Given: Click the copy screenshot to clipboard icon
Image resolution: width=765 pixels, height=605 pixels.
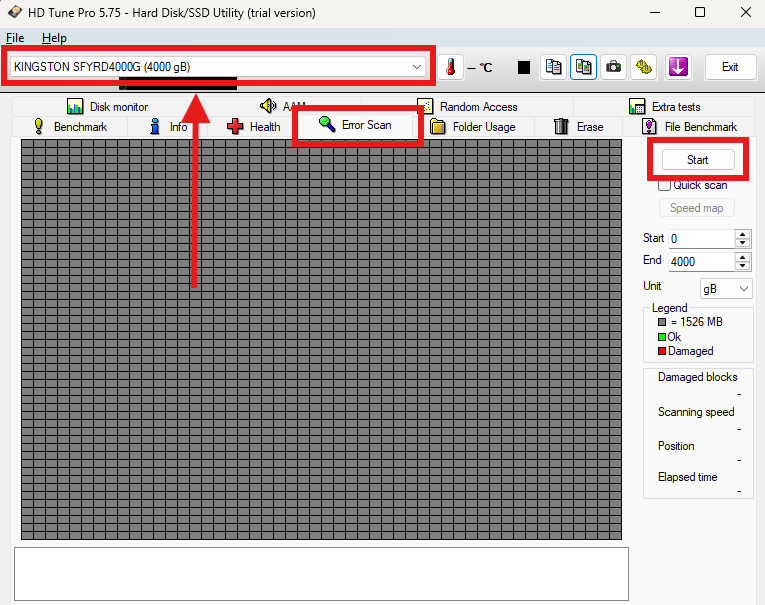Looking at the screenshot, I should tap(583, 67).
